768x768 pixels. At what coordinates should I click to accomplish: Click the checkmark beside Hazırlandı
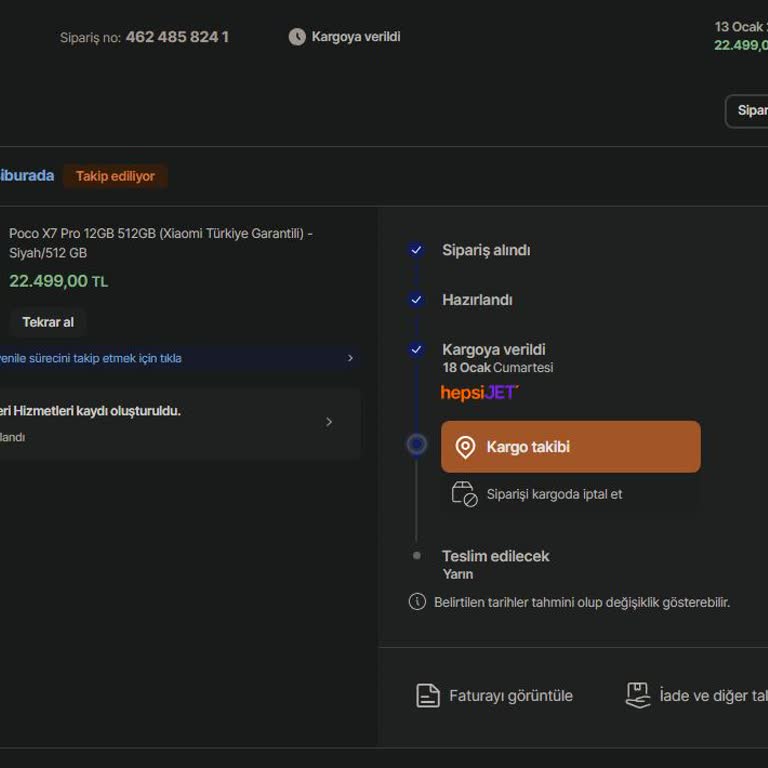pos(416,300)
